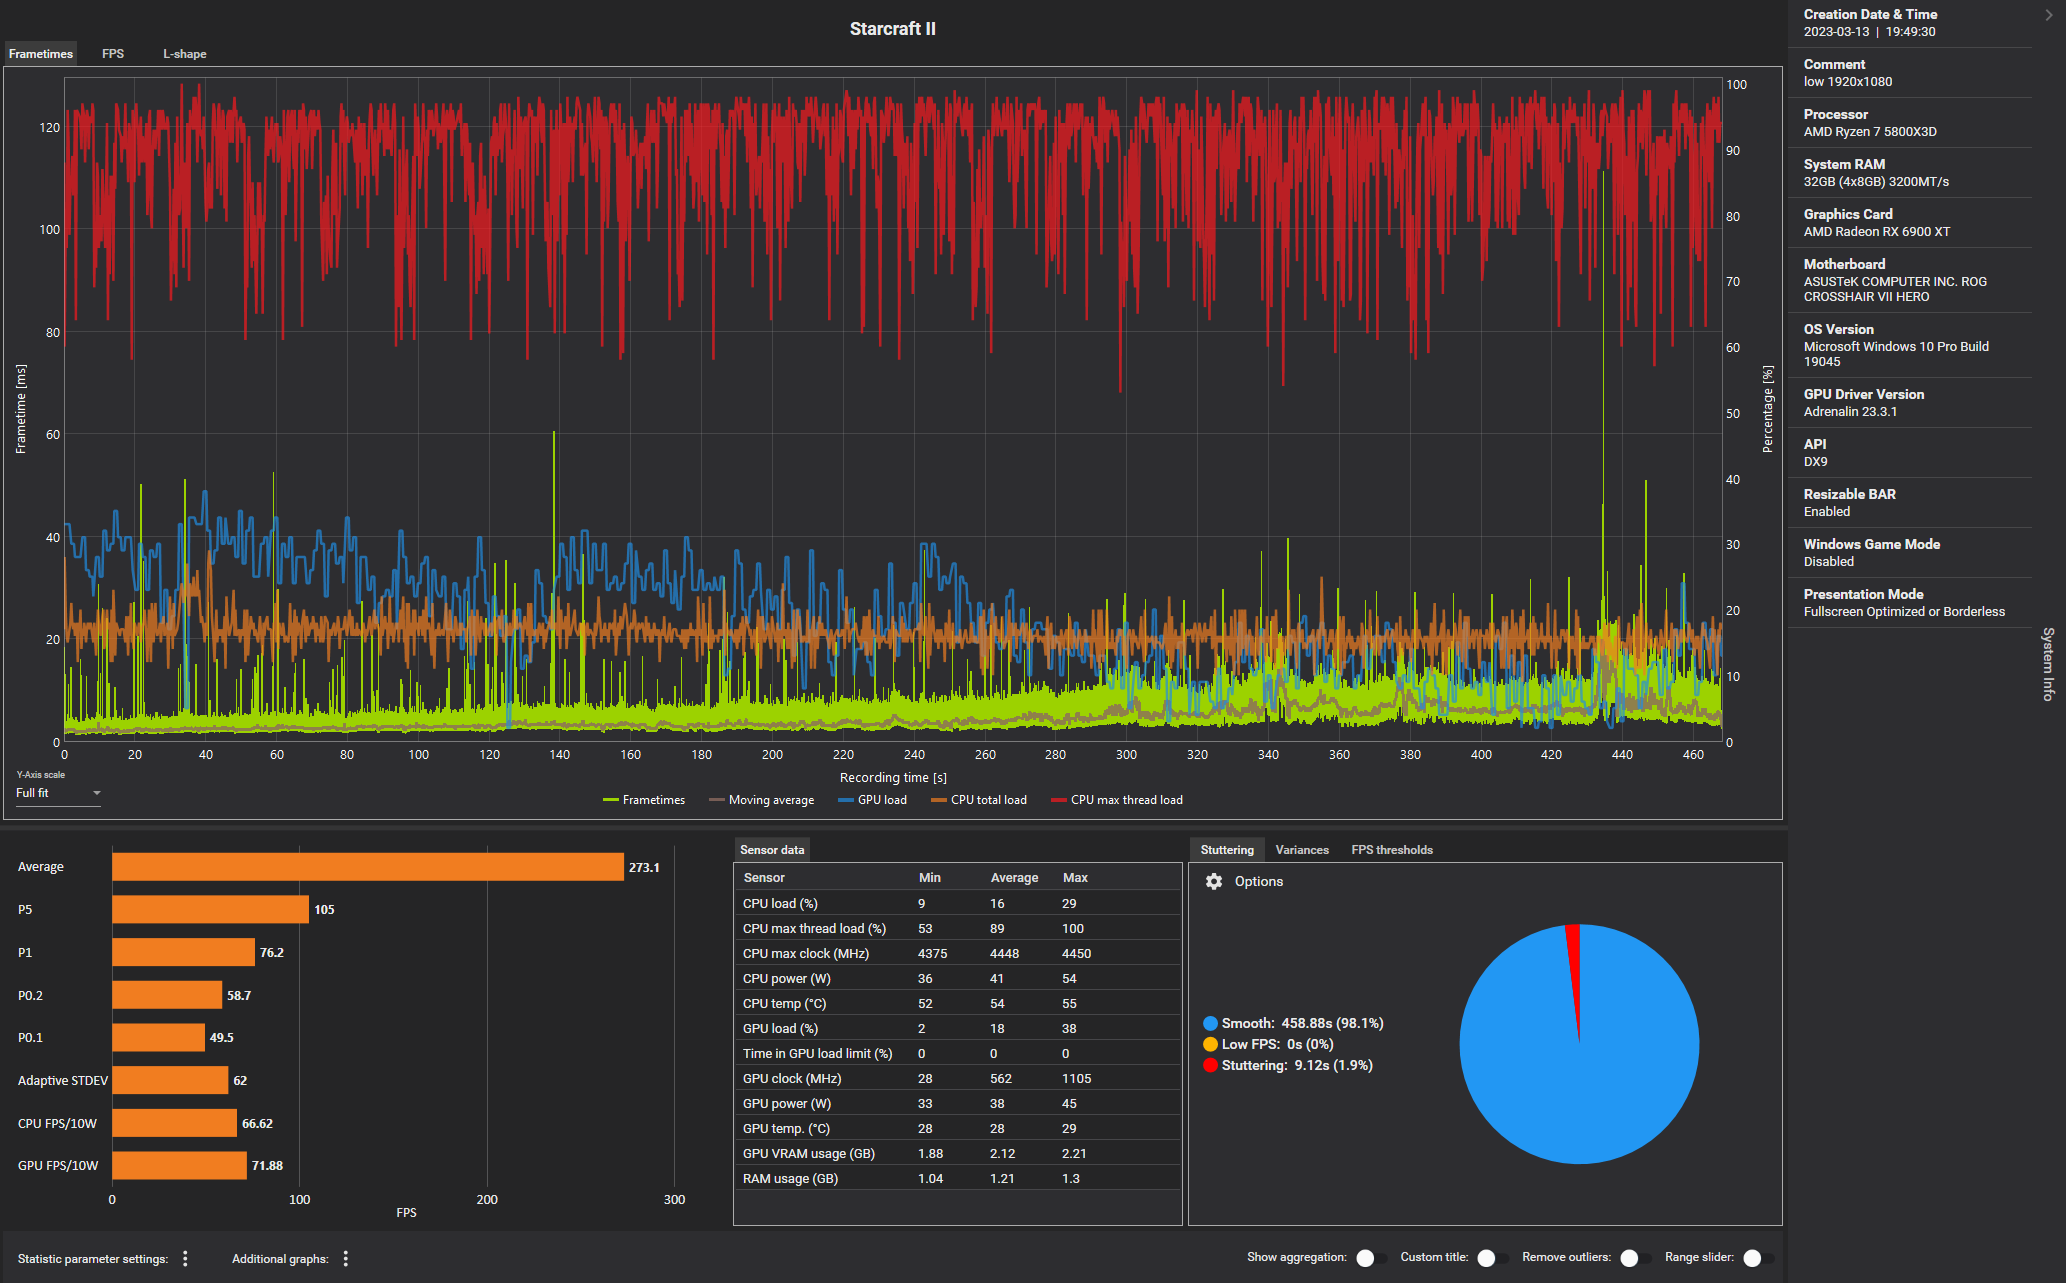Image resolution: width=2066 pixels, height=1283 pixels.
Task: Click the 32GB (4x8GB) 3200MT/s RAM entry
Action: pos(1876,182)
